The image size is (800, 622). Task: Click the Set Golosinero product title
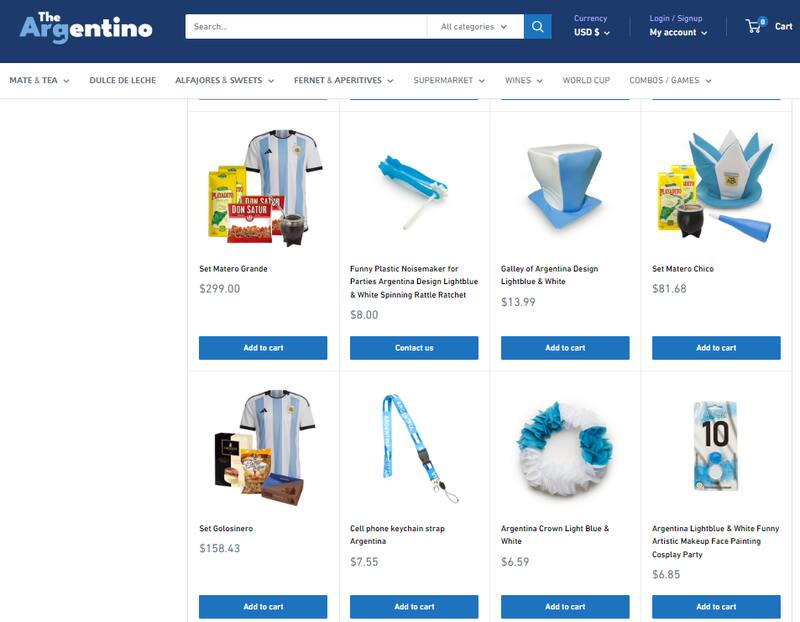pos(226,528)
